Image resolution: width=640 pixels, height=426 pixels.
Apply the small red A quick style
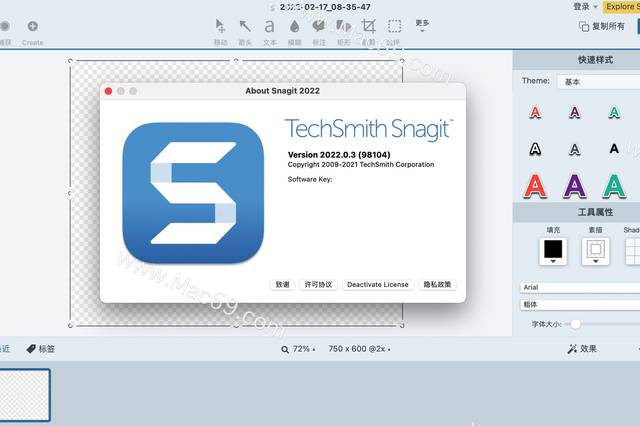click(x=535, y=112)
